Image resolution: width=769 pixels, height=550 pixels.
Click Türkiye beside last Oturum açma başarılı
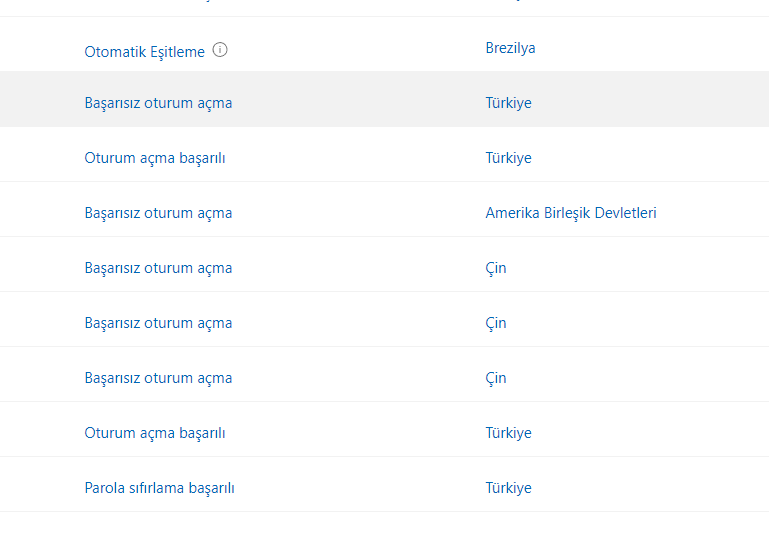pyautogui.click(x=508, y=433)
